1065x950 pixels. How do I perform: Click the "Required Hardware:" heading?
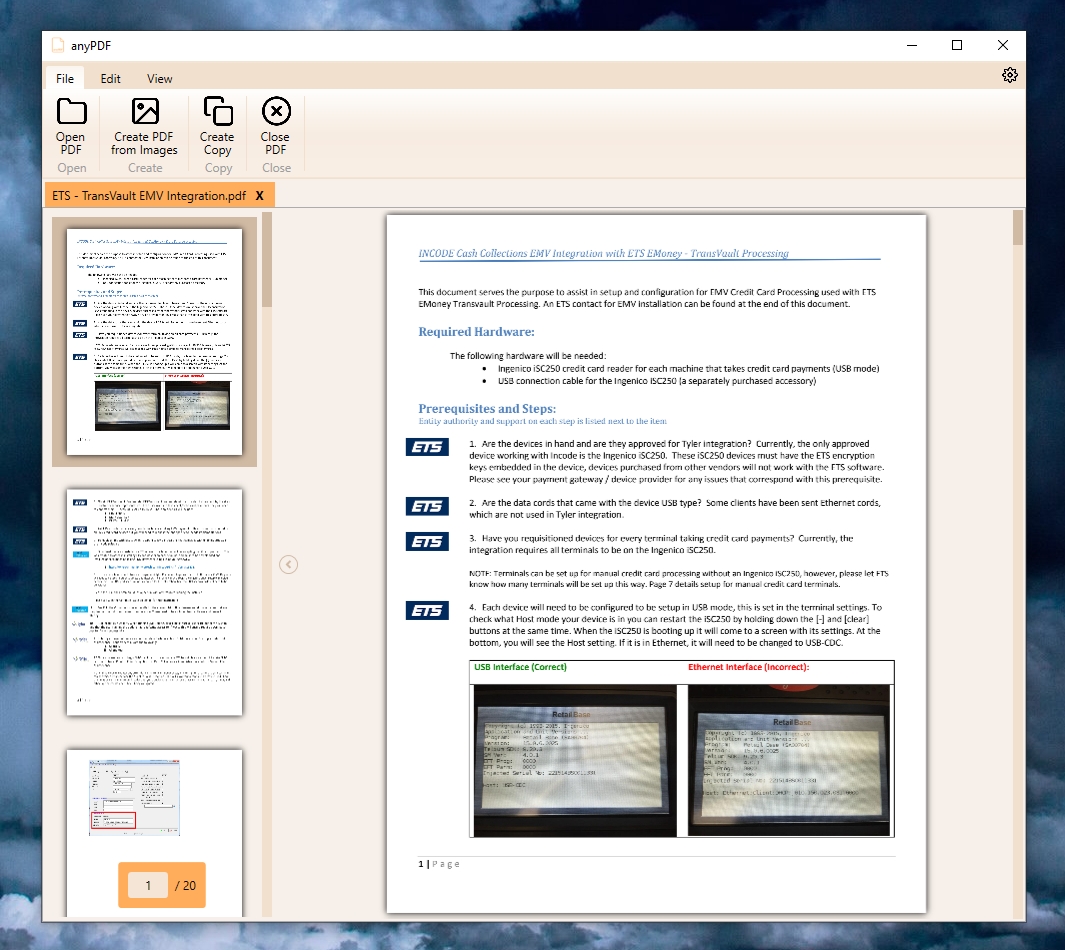click(x=476, y=332)
